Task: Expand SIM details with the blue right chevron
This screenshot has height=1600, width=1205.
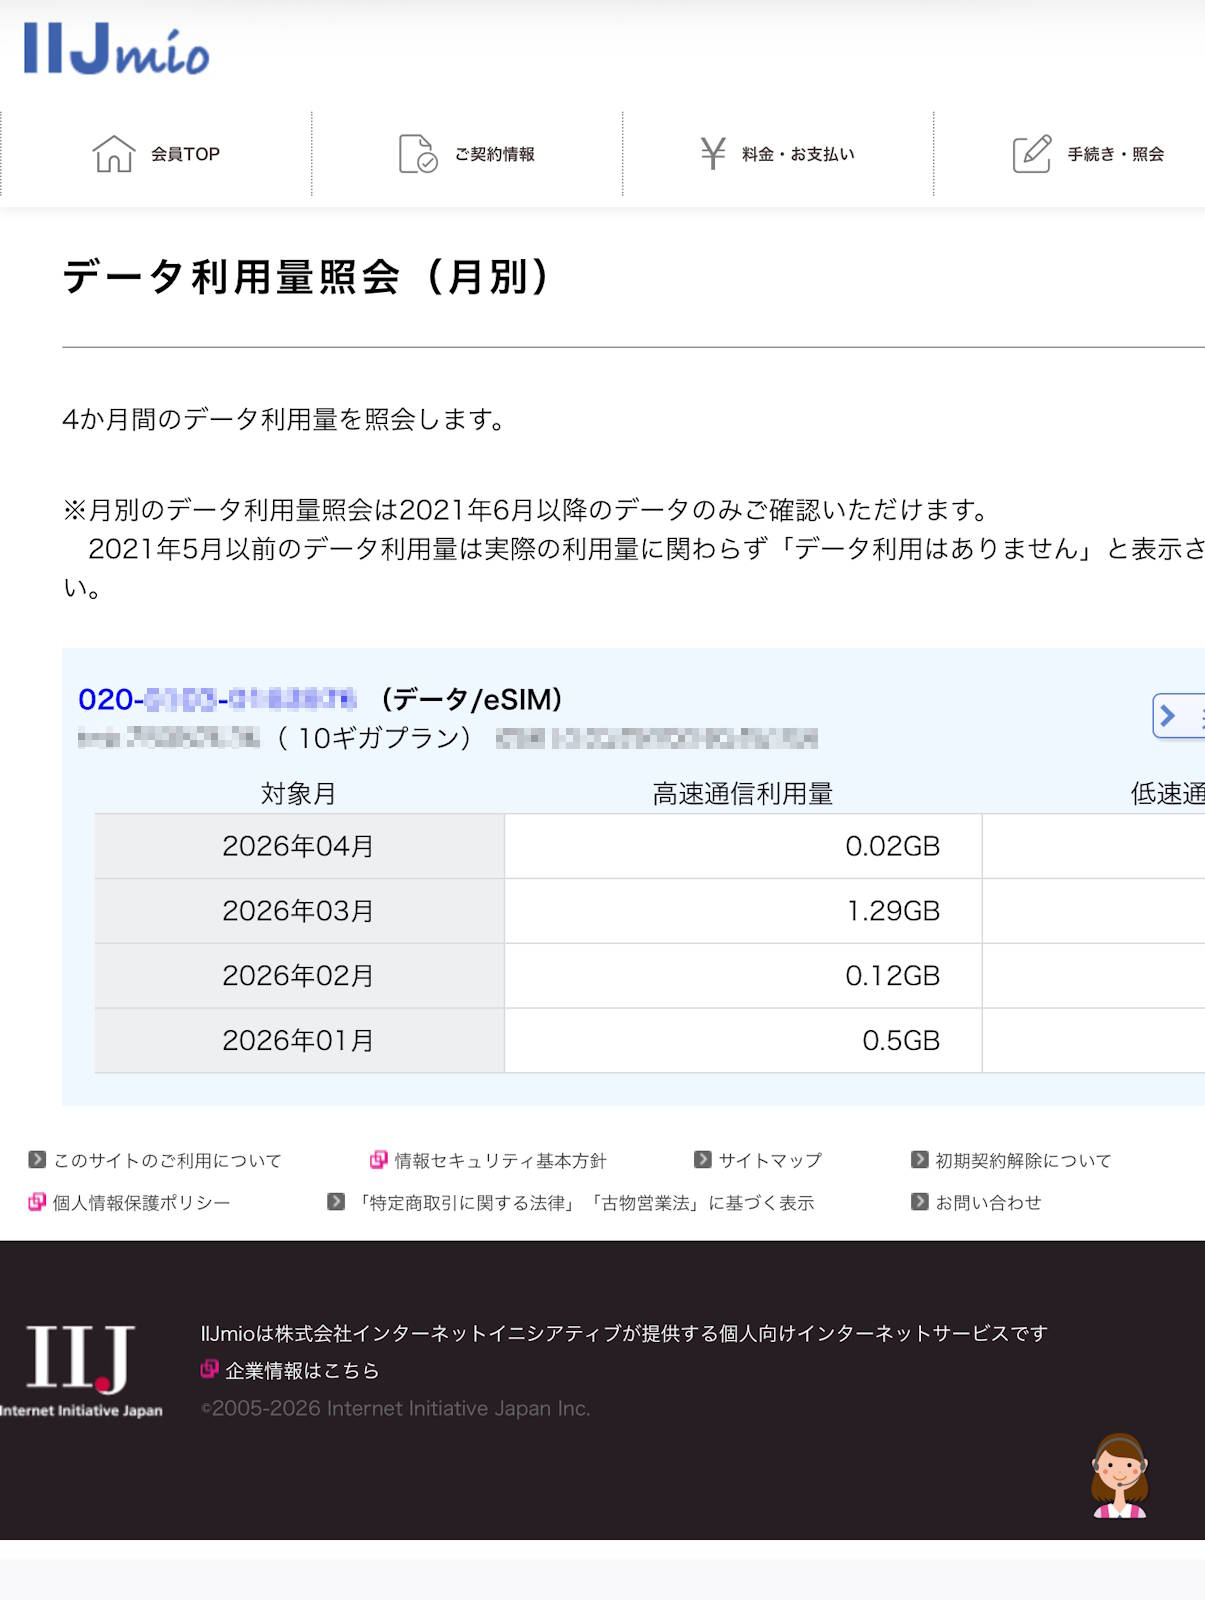Action: click(1168, 717)
